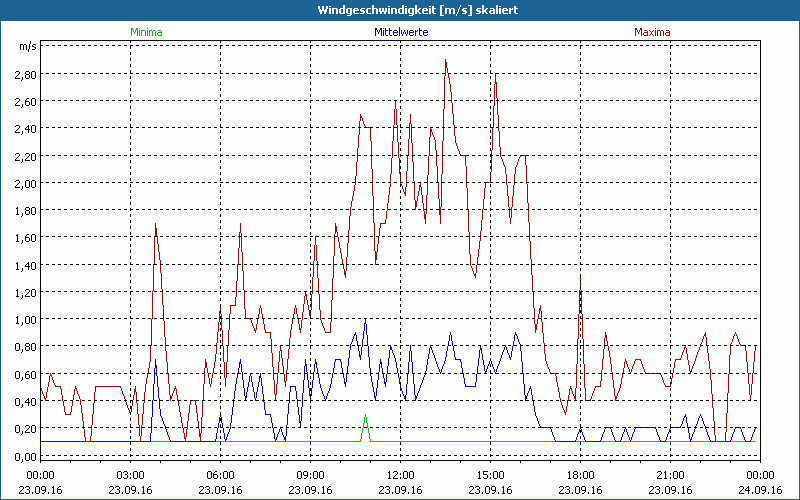Select the 2,80 y-axis tick label

coord(26,74)
